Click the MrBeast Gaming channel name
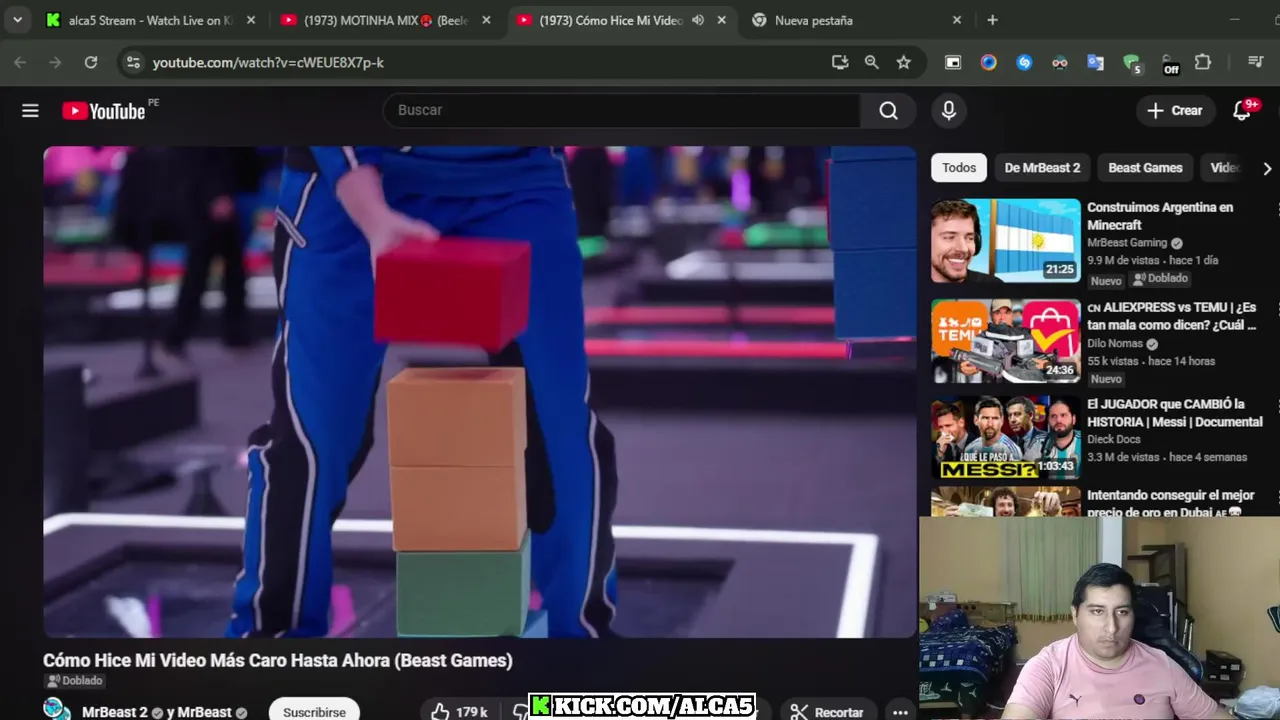The width and height of the screenshot is (1280, 720). coord(1127,243)
